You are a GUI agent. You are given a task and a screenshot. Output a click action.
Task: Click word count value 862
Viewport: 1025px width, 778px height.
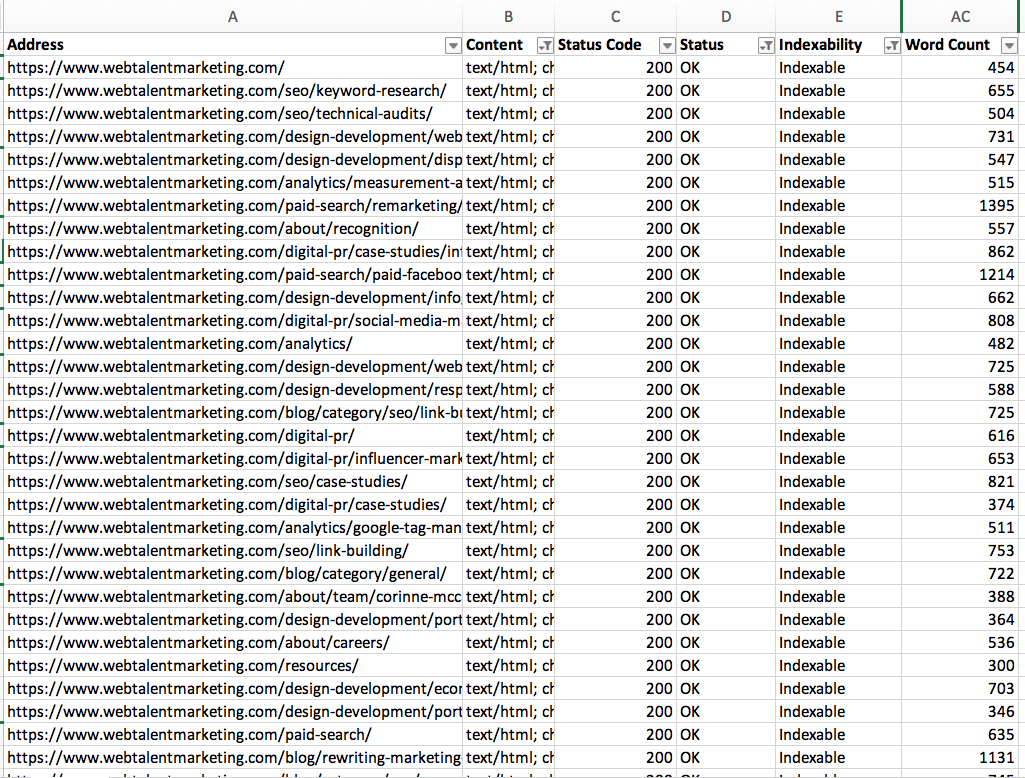pyautogui.click(x=1001, y=252)
